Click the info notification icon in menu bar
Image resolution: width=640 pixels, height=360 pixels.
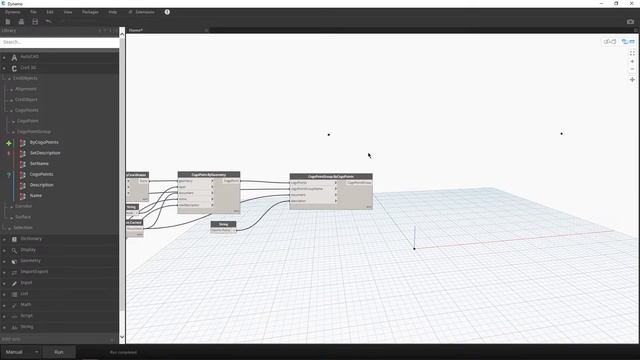(167, 12)
